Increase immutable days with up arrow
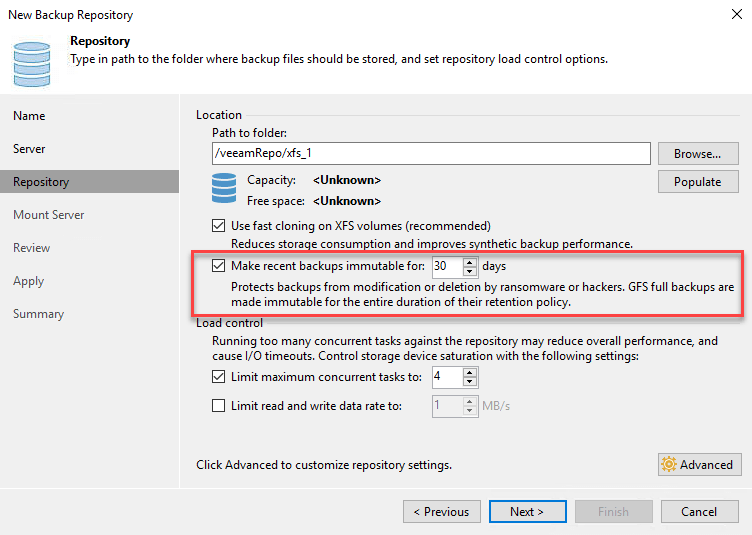Viewport: 752px width, 535px height. (470, 262)
